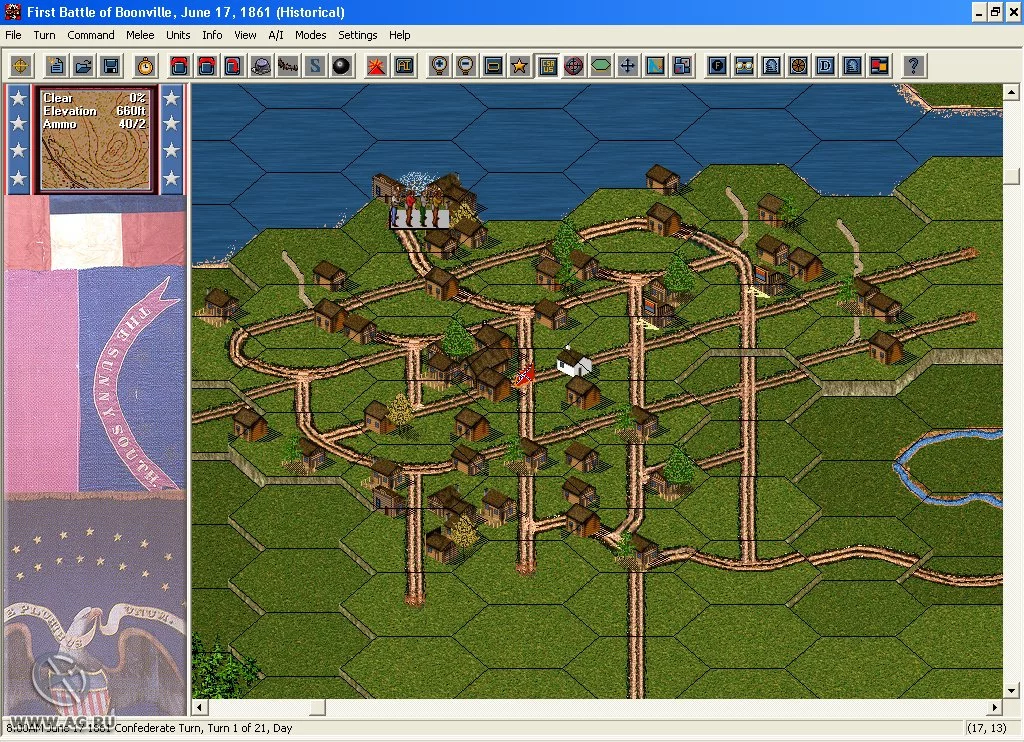Click the white church building on map
The height and width of the screenshot is (742, 1024).
coord(574,362)
